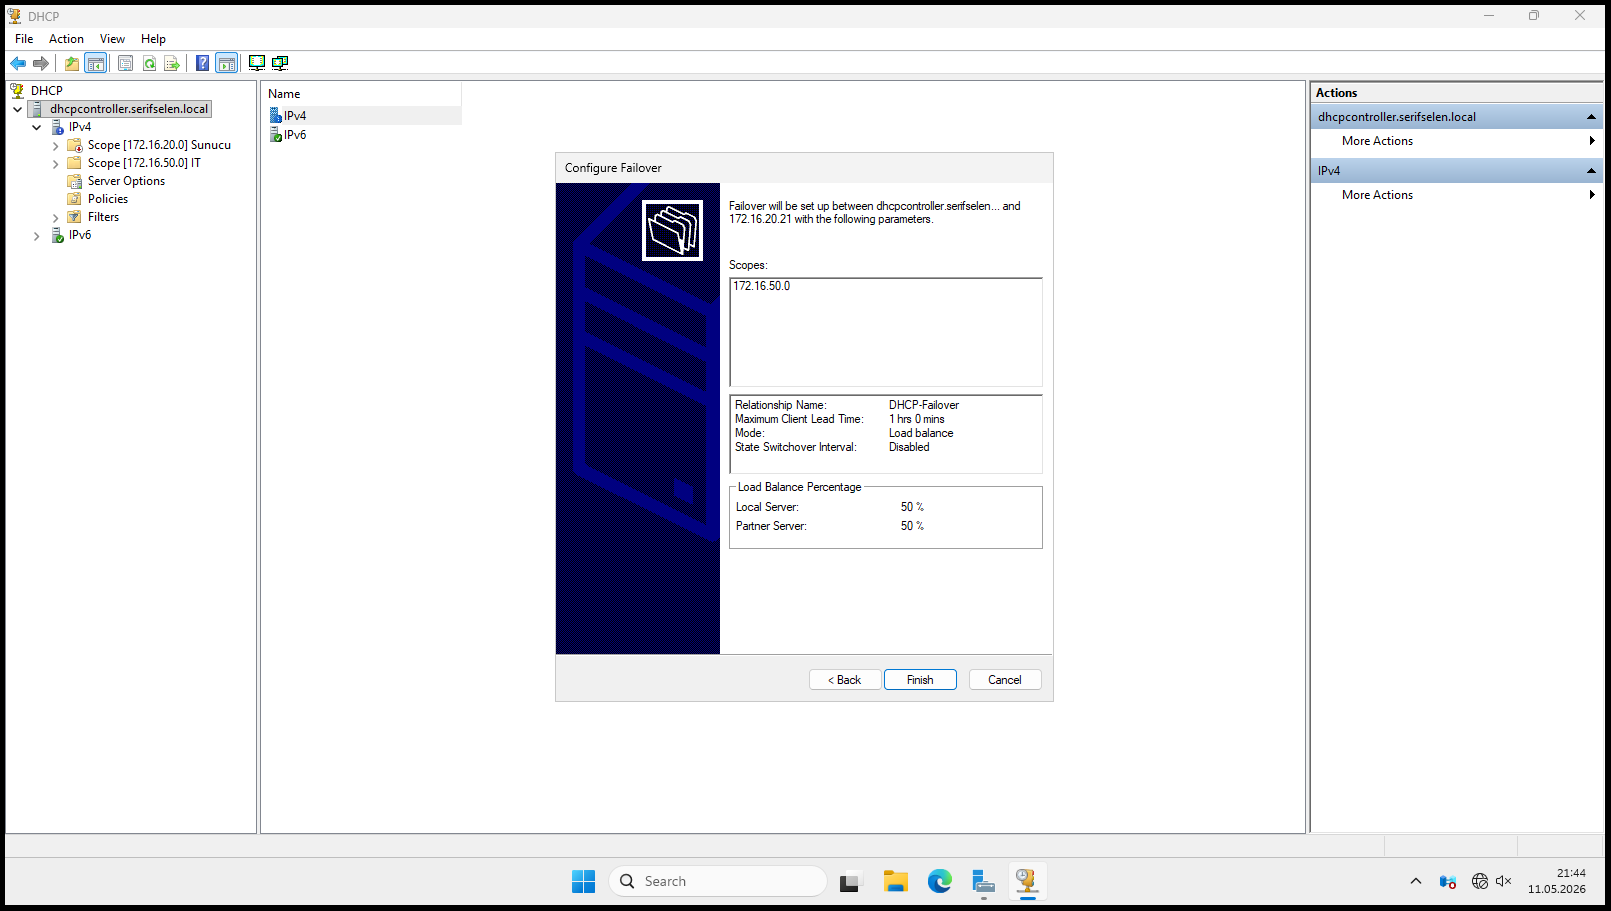Toggle the Show/Hide Console Tree icon
The width and height of the screenshot is (1611, 911).
click(96, 63)
